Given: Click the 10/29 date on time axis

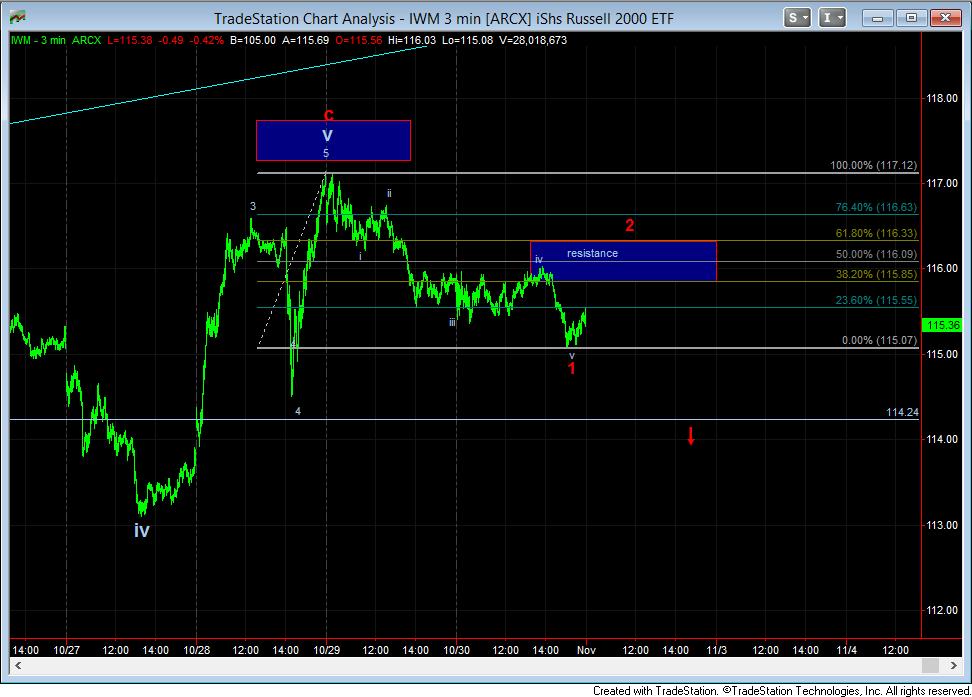Looking at the screenshot, I should tap(327, 650).
